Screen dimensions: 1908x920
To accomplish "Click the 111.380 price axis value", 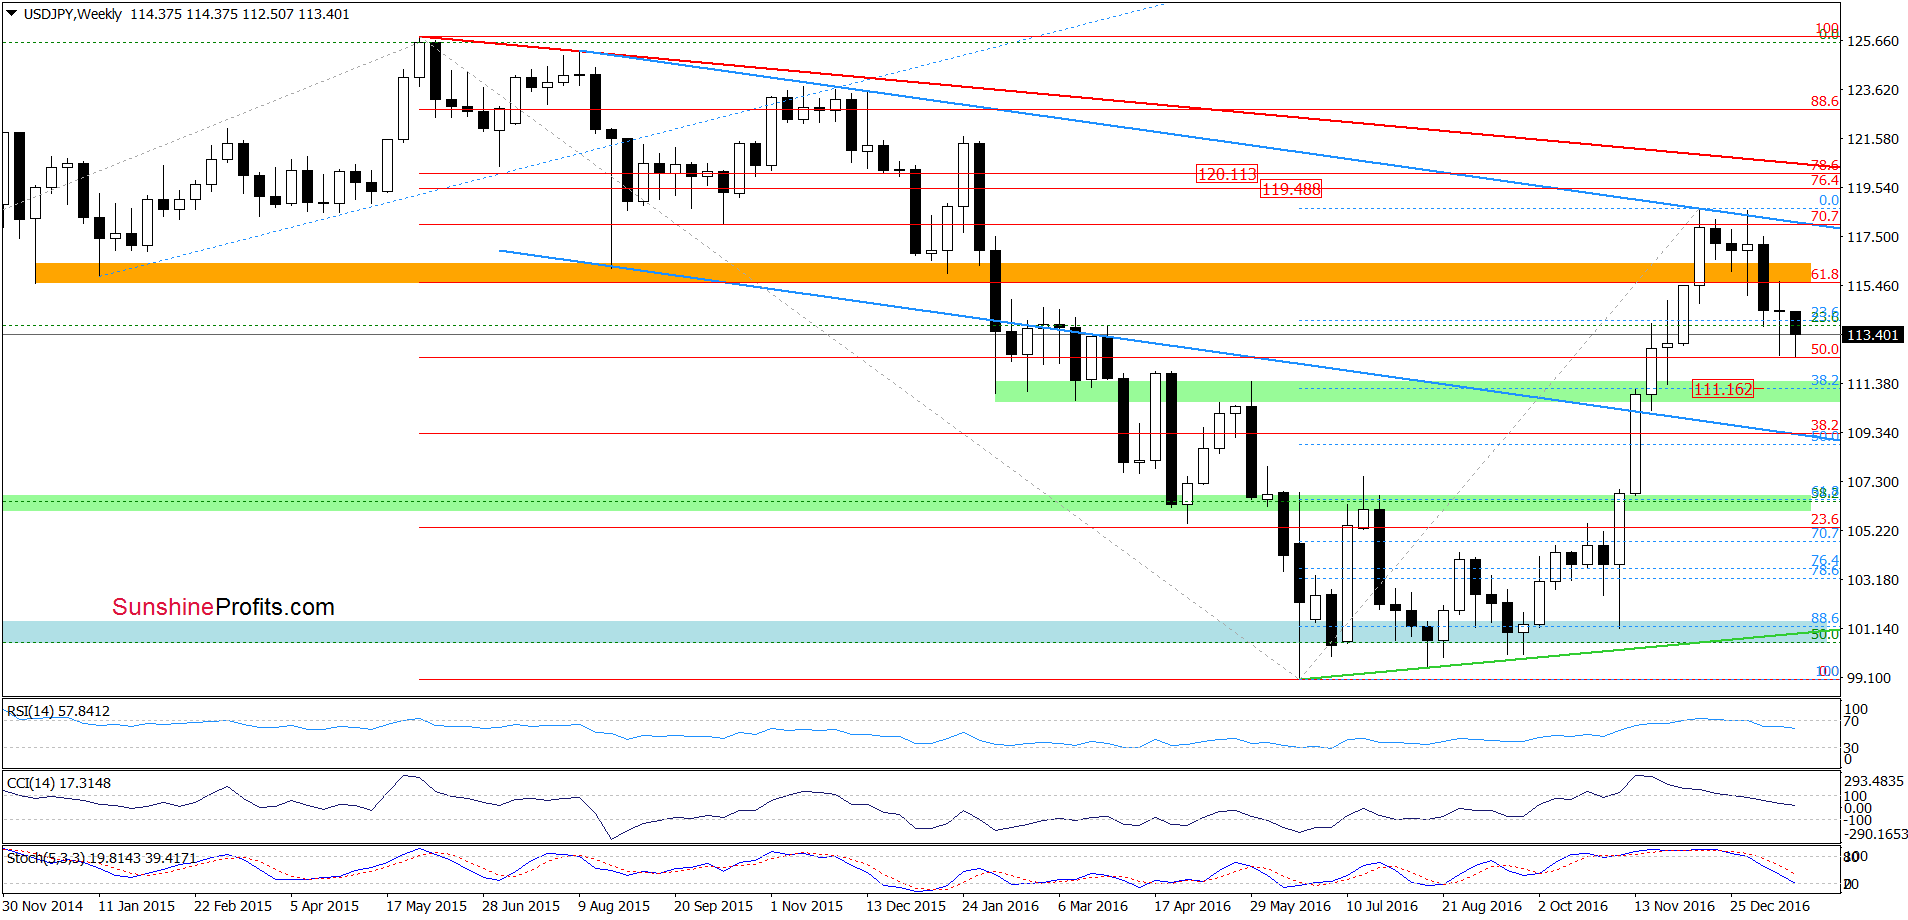I will point(1872,384).
